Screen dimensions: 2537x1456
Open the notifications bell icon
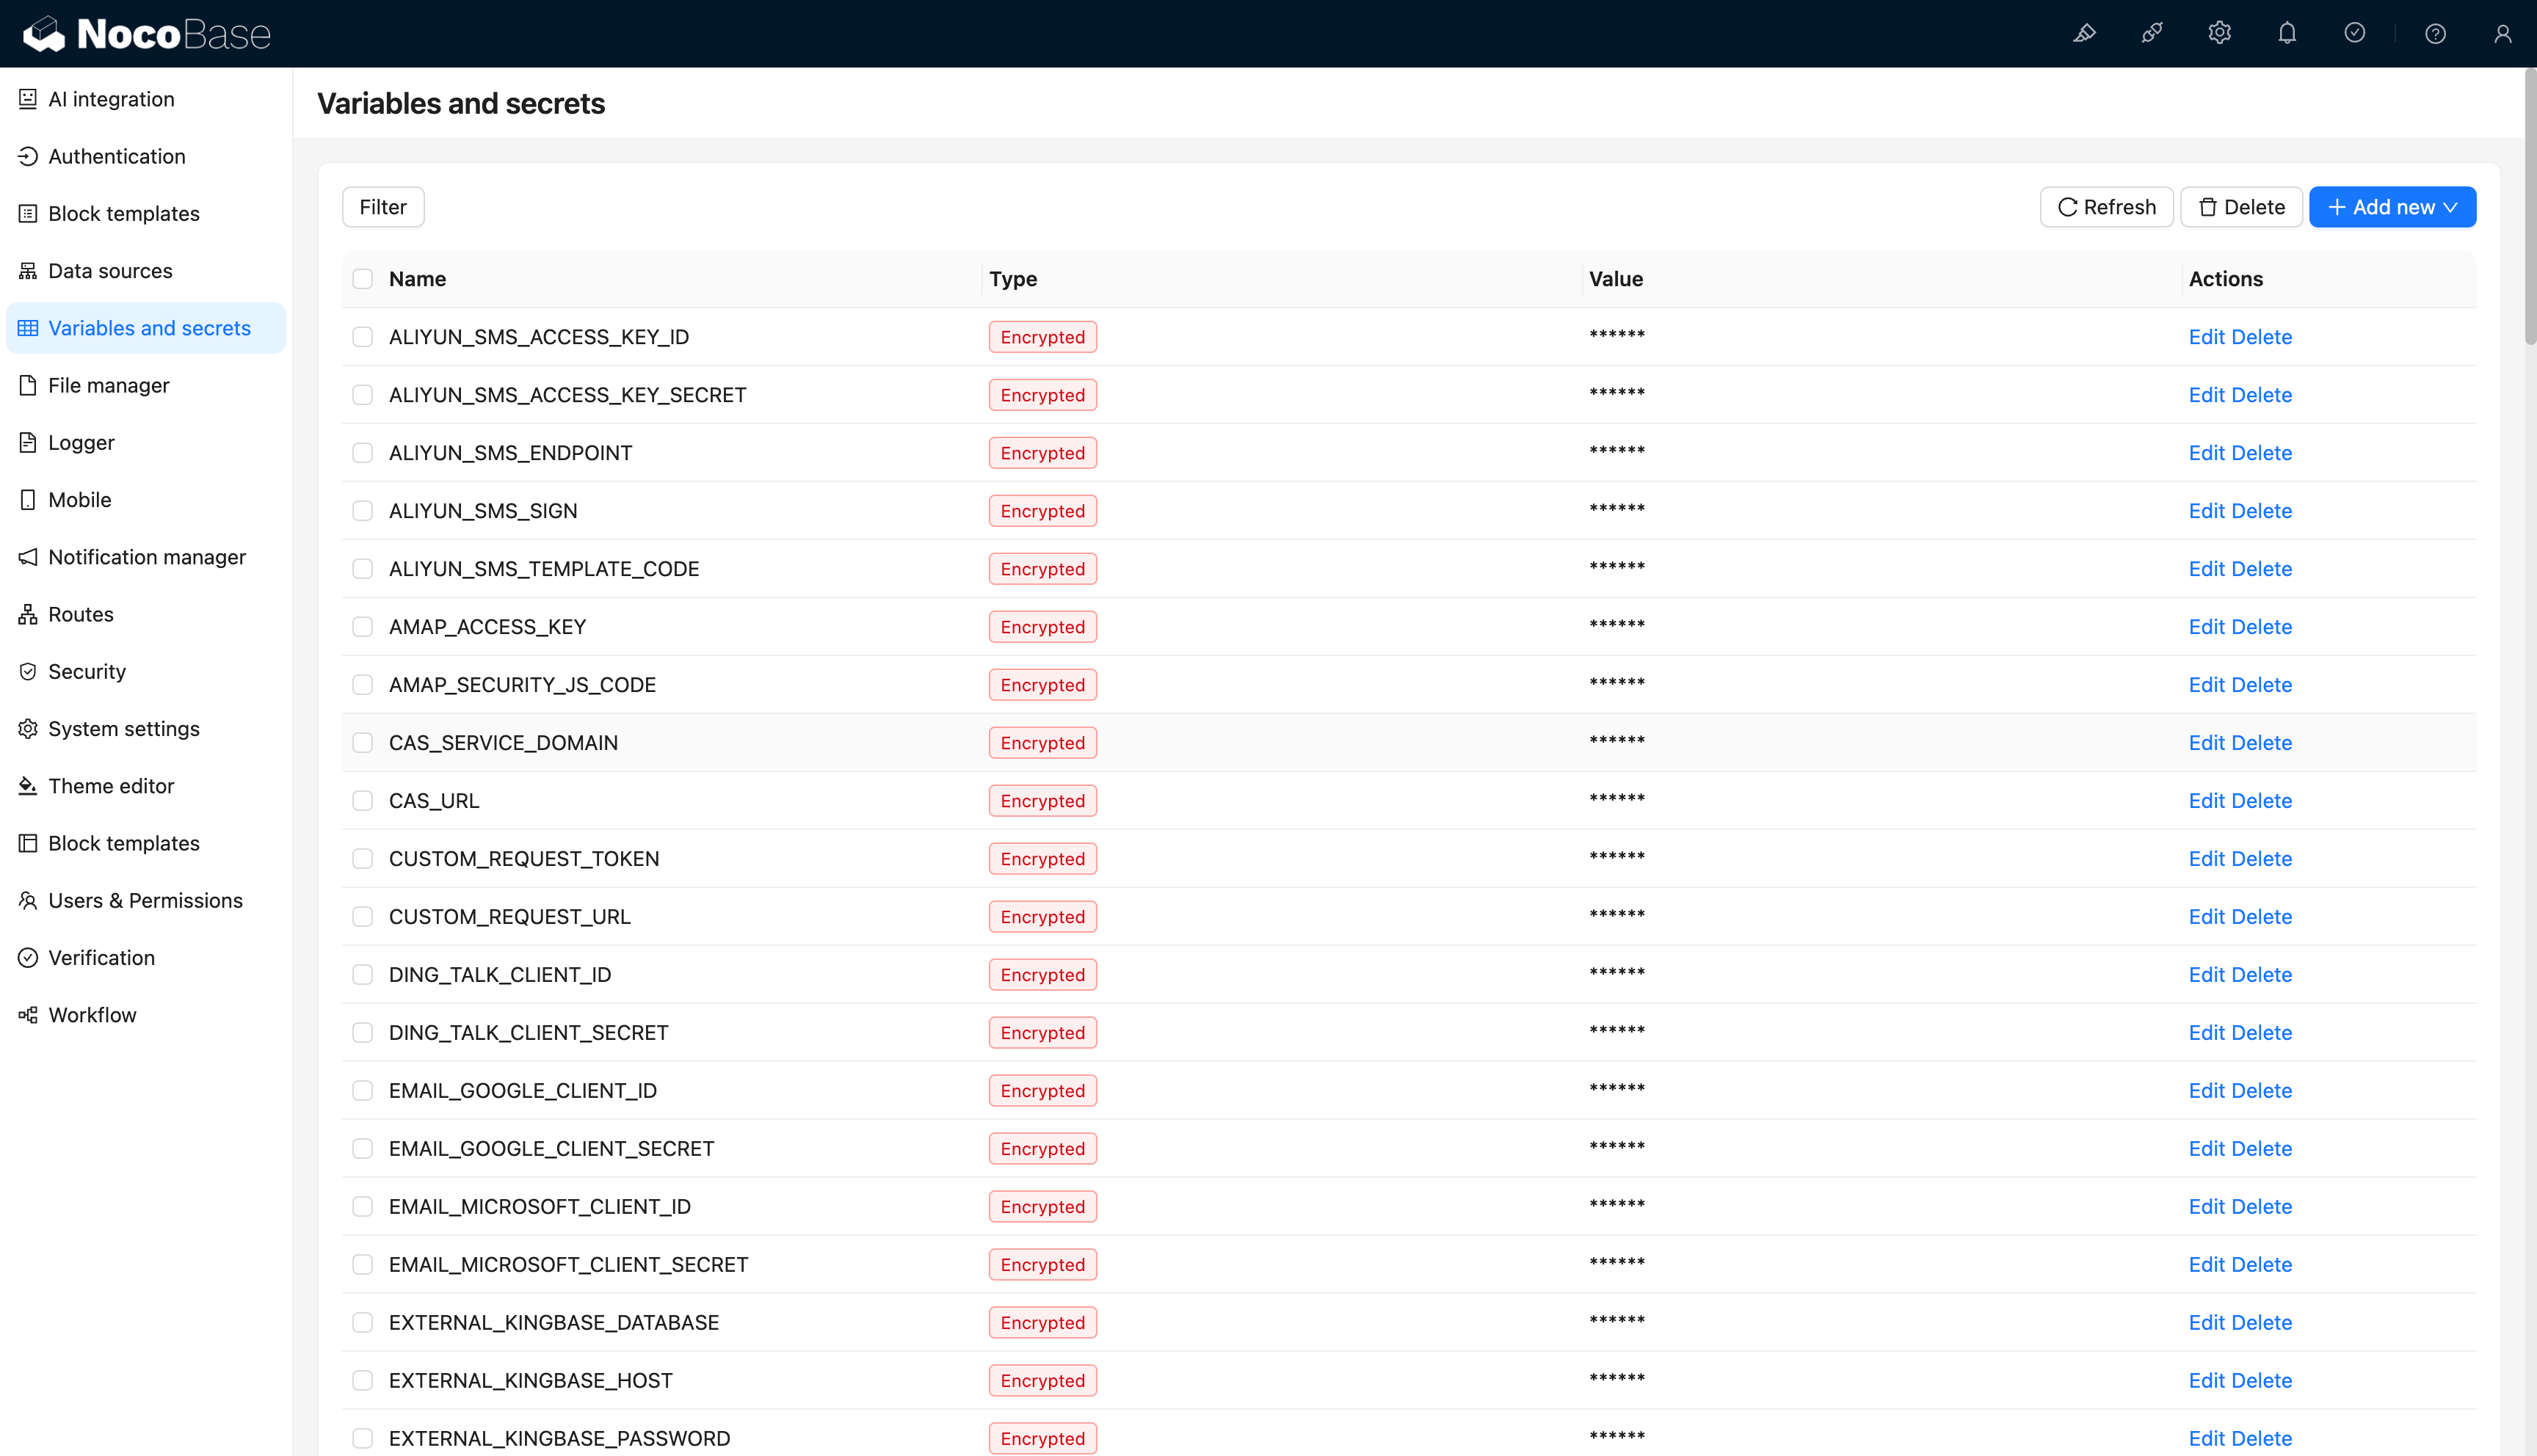(x=2287, y=33)
